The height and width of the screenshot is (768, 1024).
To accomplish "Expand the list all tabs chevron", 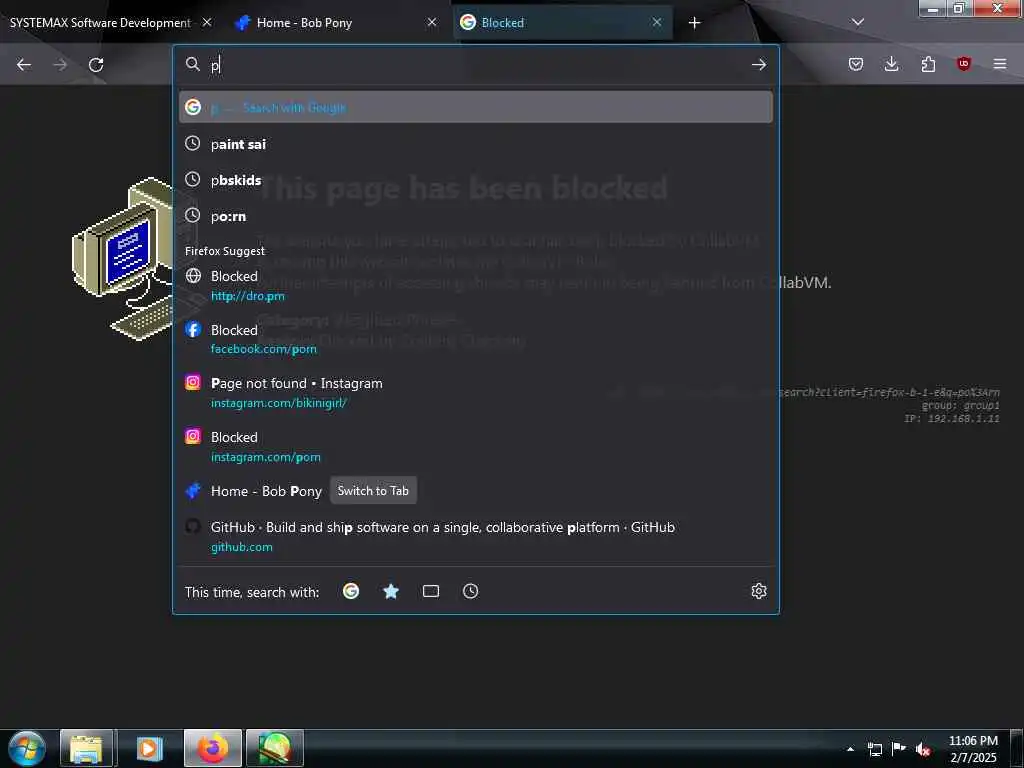I will (857, 23).
